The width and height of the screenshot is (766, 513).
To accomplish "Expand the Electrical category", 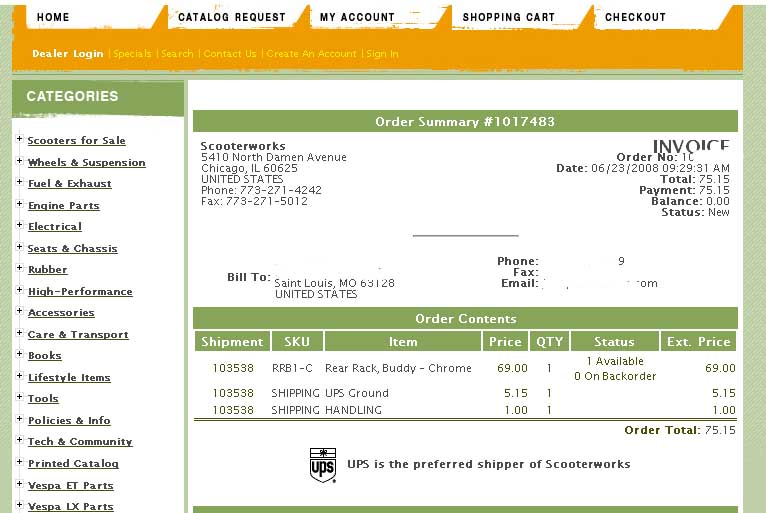I will tap(19, 225).
